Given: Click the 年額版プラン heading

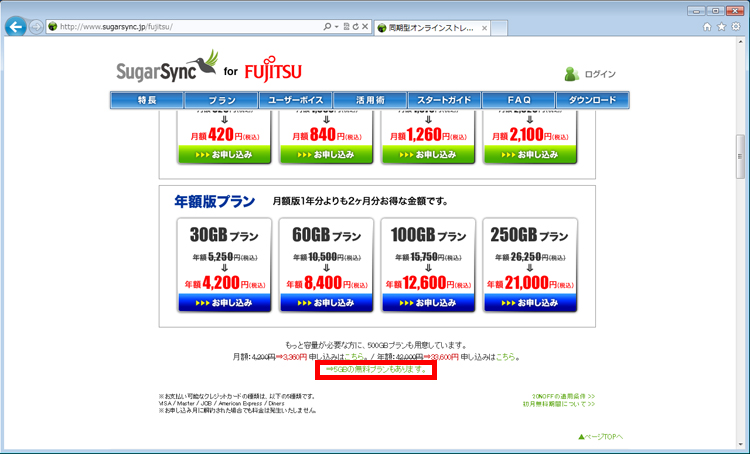Looking at the screenshot, I should click(x=214, y=201).
